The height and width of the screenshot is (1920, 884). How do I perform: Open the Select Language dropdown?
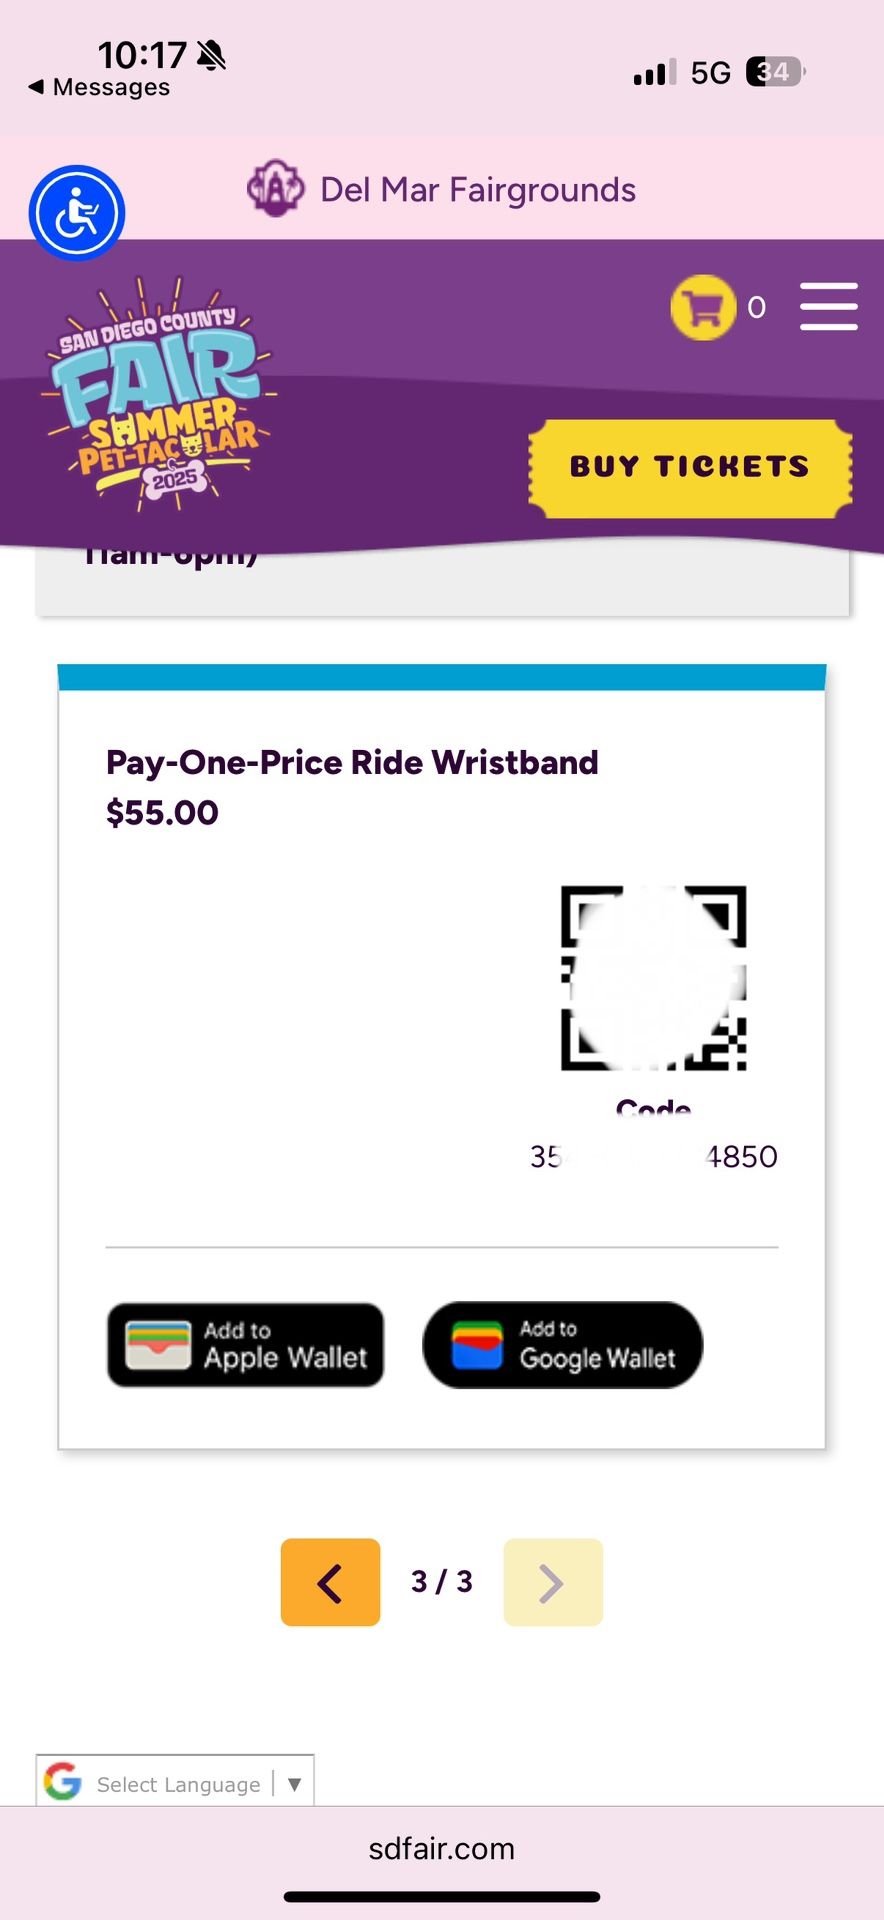point(175,1783)
